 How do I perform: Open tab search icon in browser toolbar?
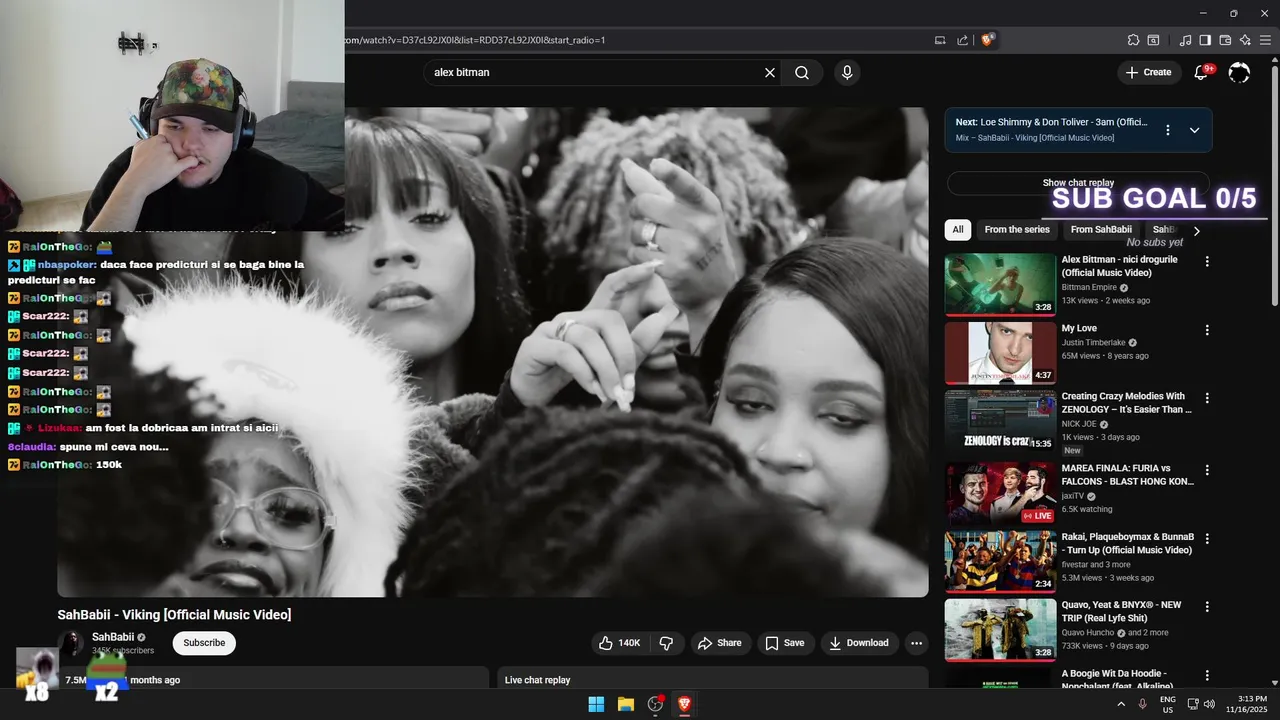[x=1153, y=40]
